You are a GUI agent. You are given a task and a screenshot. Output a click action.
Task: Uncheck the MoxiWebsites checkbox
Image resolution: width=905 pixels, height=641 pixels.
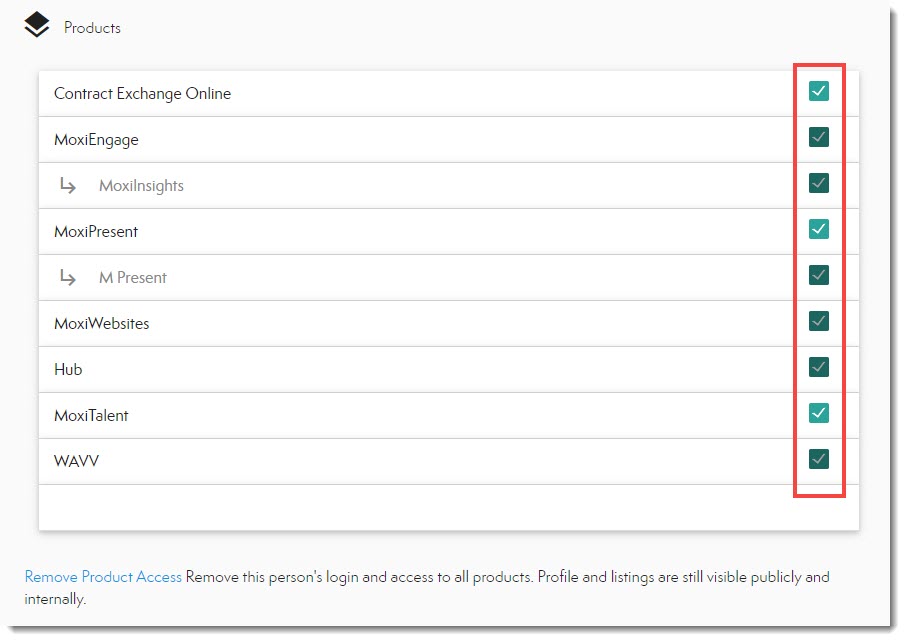(819, 322)
